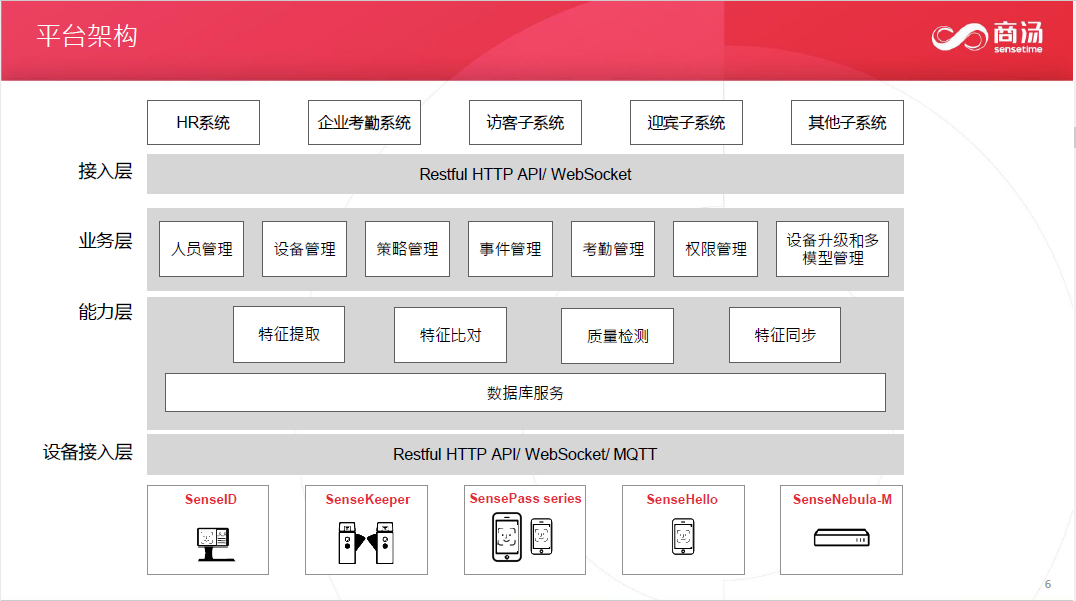Select the 事件管理 module box
Screen dimensions: 1076x601
click(x=510, y=249)
